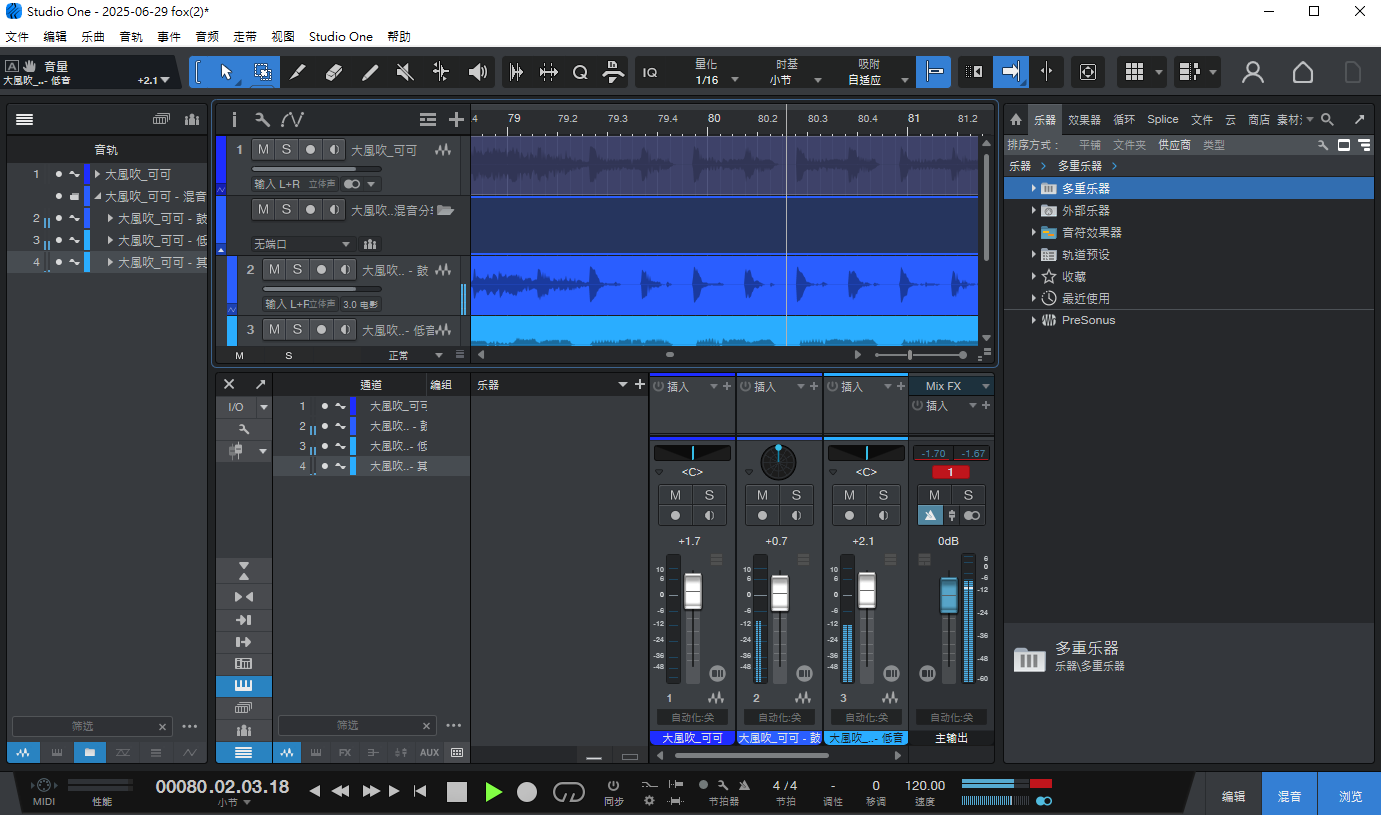Open the 无端口 port dropdown
Image resolution: width=1381 pixels, height=815 pixels.
point(303,244)
